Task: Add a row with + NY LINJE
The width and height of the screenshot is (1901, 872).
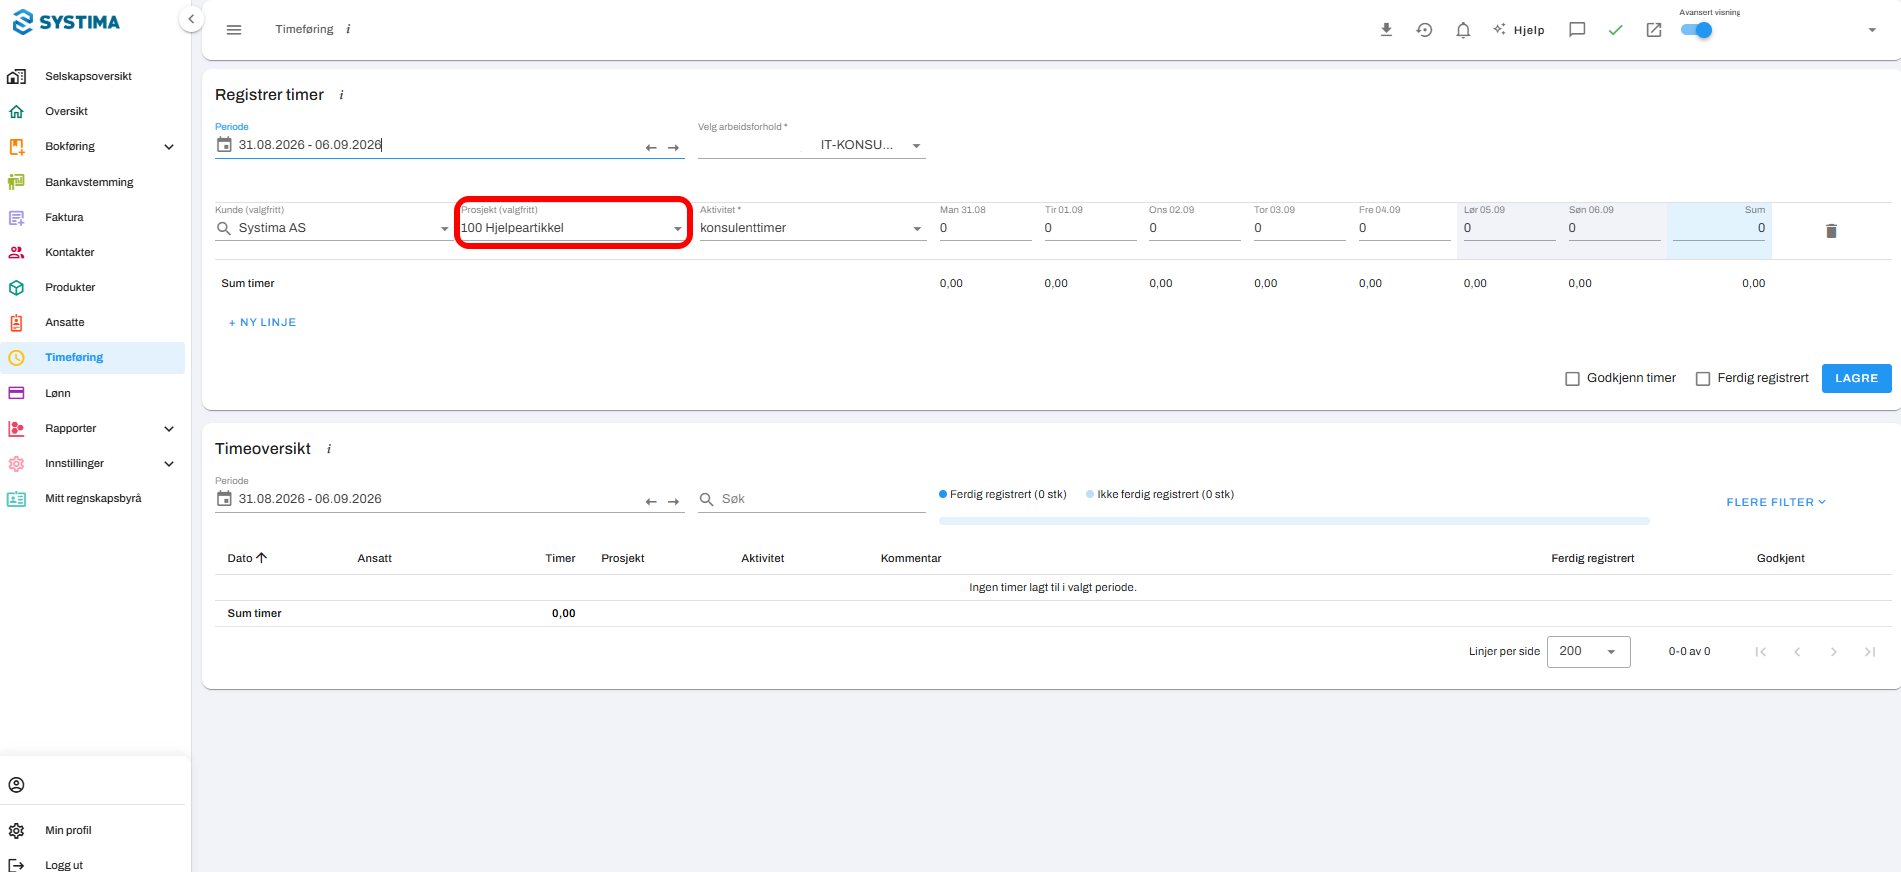Action: tap(262, 323)
